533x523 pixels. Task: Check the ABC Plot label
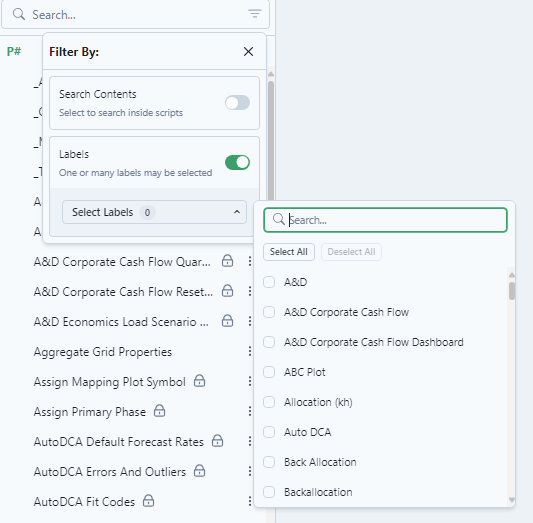(x=269, y=372)
